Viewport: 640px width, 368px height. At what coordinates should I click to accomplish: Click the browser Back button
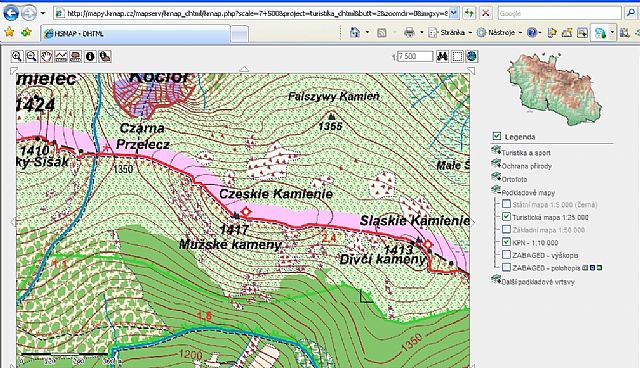pos(11,13)
